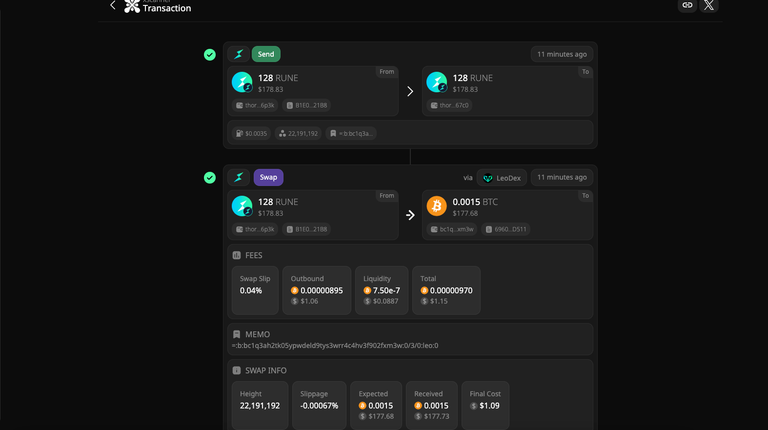This screenshot has width=768, height=430.
Task: Open sender address thor..6p3k in Send card
Action: [x=255, y=105]
